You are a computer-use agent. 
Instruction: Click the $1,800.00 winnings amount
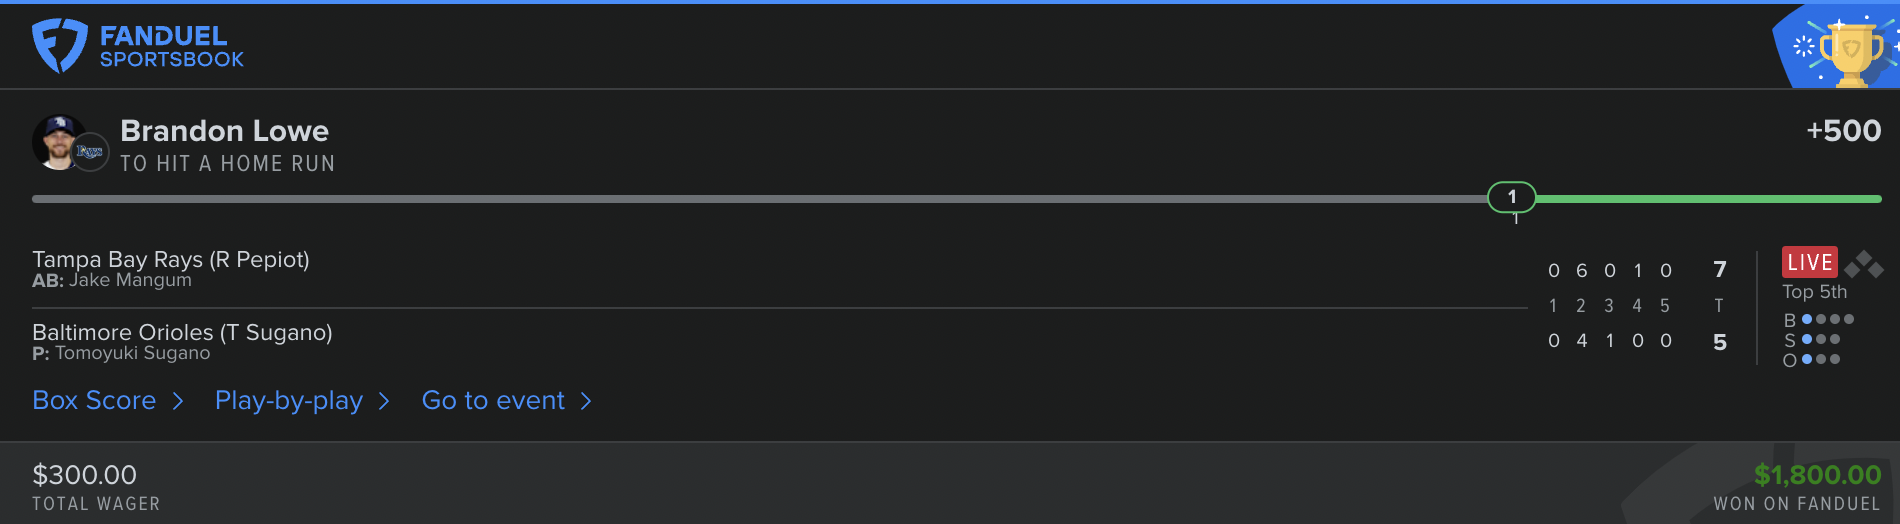1818,475
